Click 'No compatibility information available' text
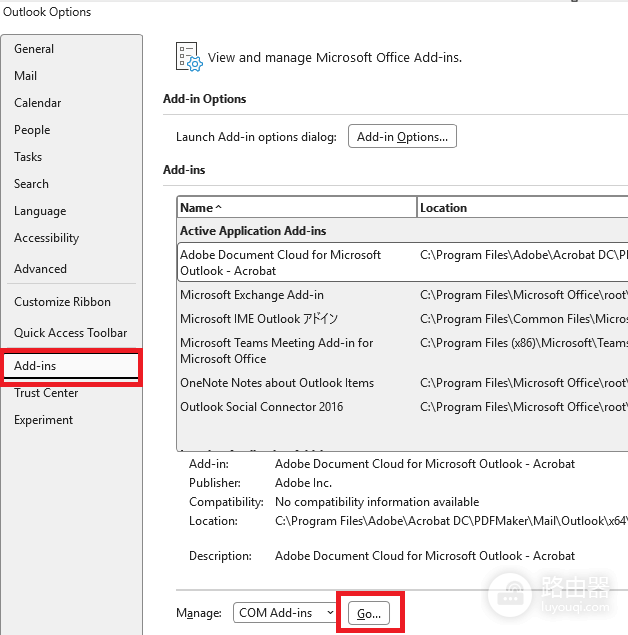628x635 pixels. 377,502
